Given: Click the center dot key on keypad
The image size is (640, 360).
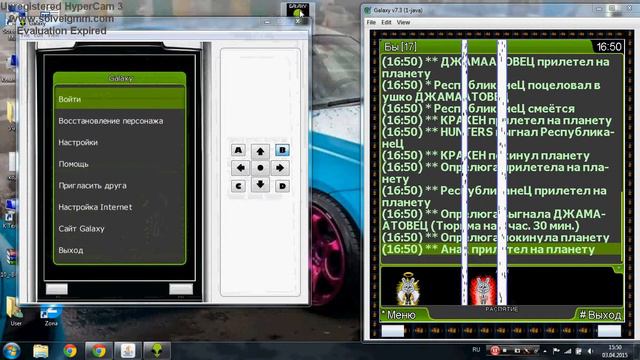Looking at the screenshot, I should 260,168.
